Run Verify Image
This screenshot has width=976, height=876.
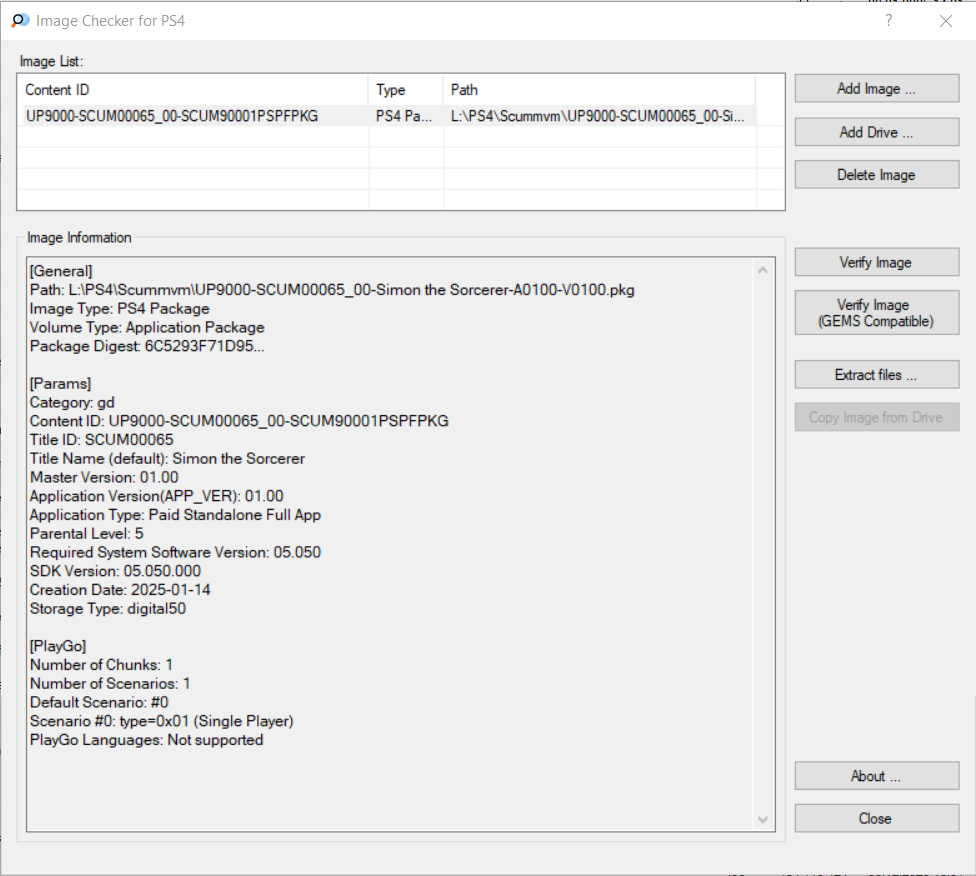click(876, 262)
